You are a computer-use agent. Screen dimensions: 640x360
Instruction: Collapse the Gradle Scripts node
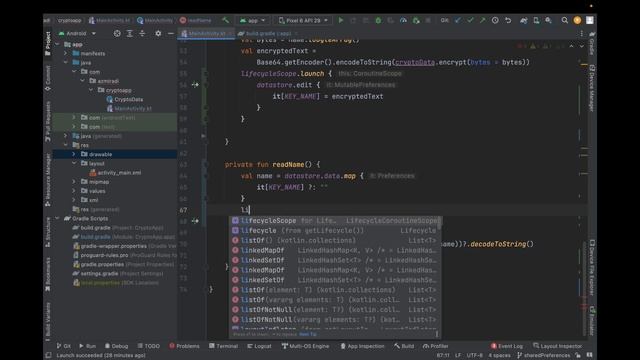[57, 218]
